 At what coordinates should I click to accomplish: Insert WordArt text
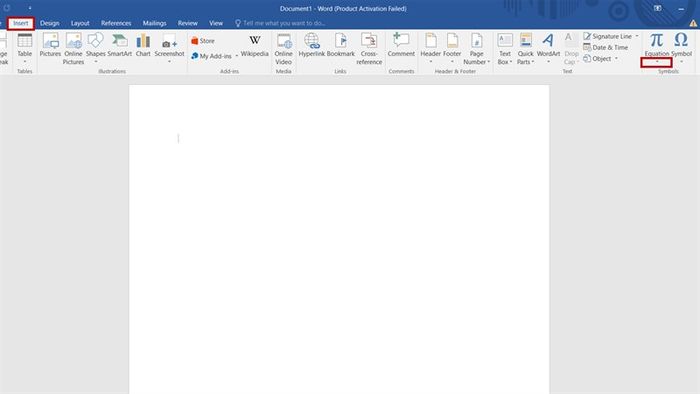click(x=548, y=48)
